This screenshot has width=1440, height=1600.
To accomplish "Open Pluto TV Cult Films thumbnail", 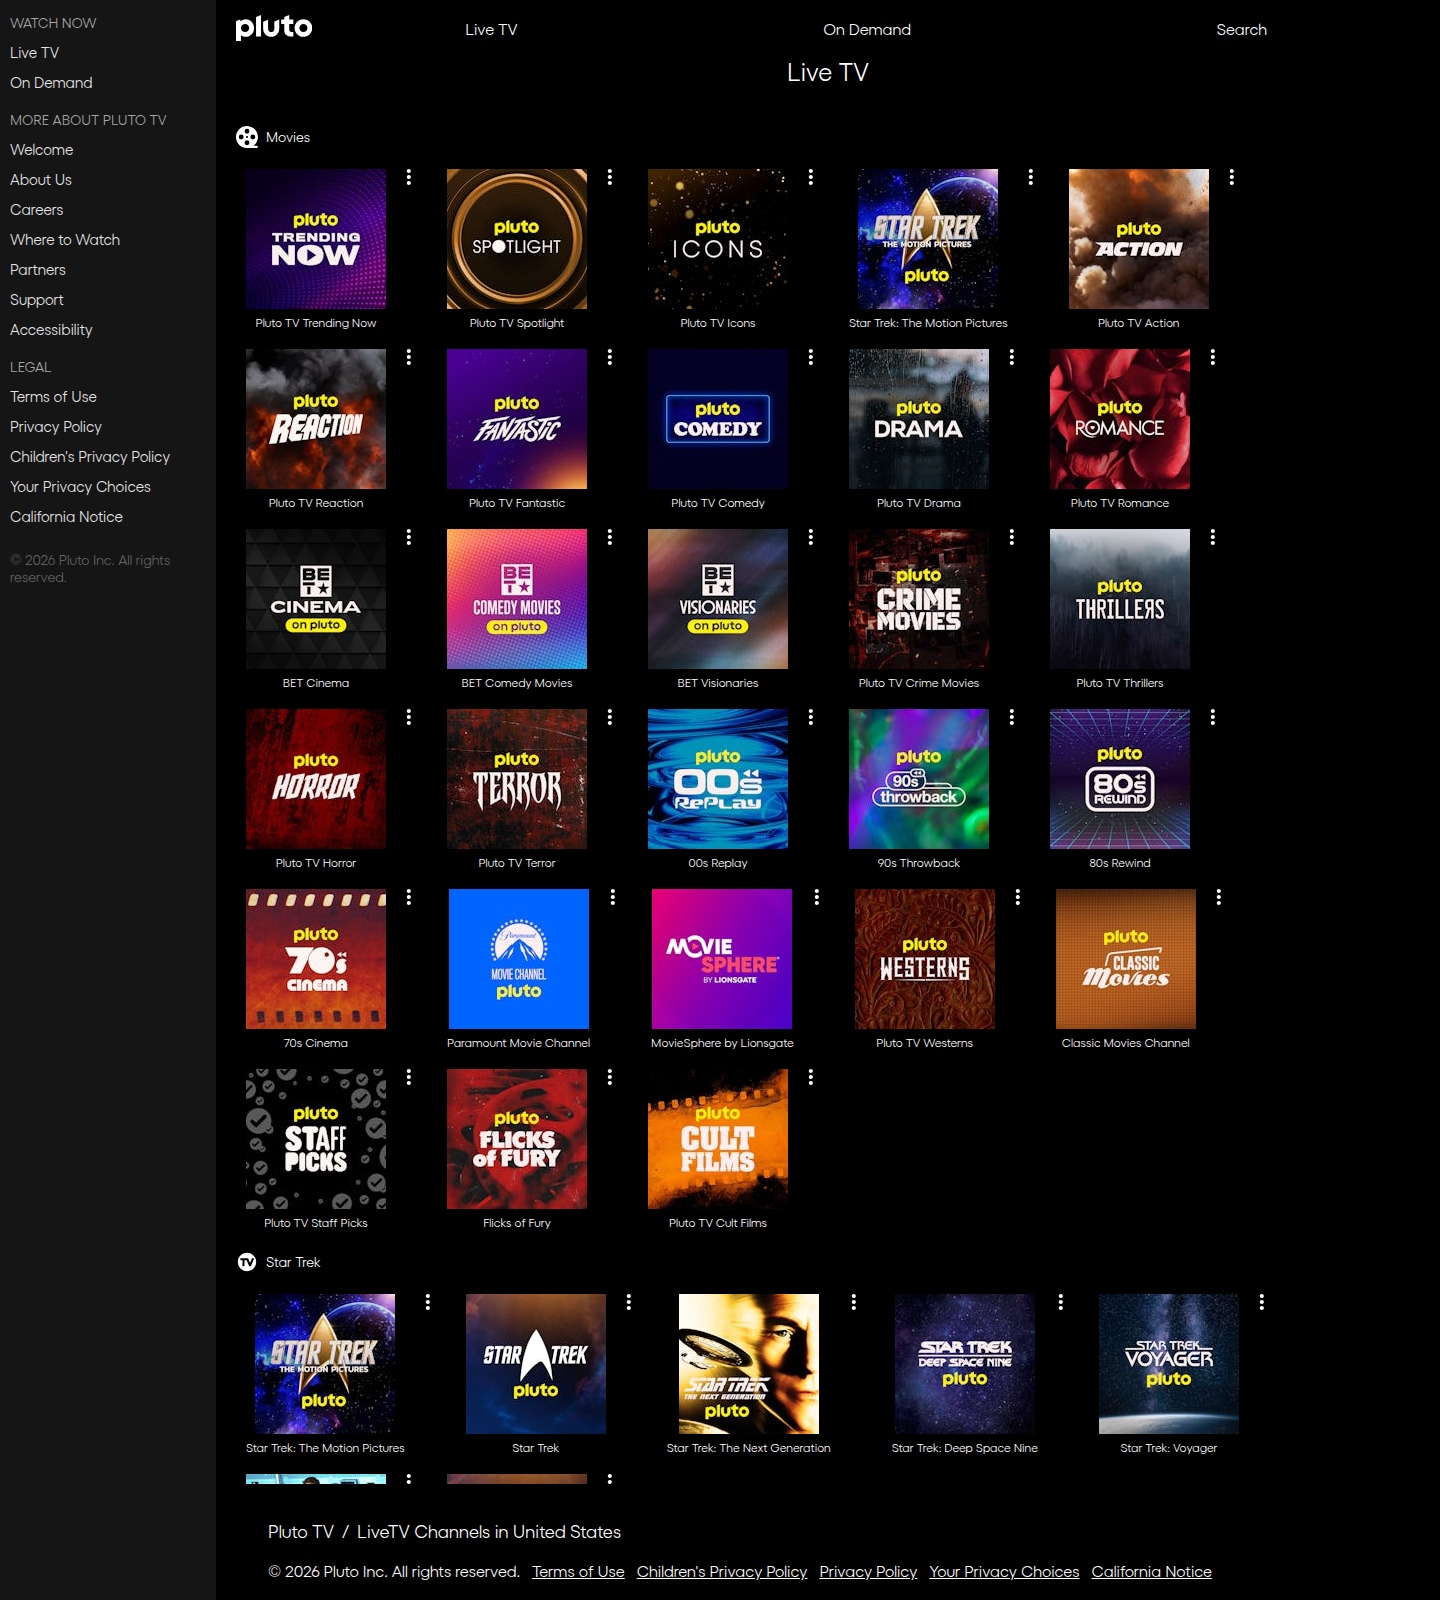I will pos(718,1139).
